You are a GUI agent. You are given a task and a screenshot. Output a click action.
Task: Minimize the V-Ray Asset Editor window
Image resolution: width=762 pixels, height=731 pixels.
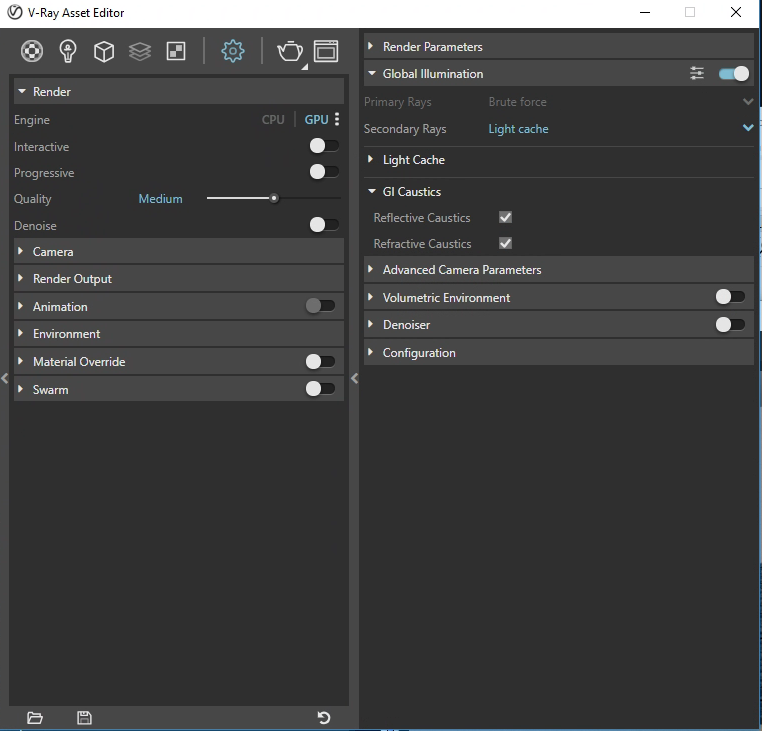(x=645, y=12)
